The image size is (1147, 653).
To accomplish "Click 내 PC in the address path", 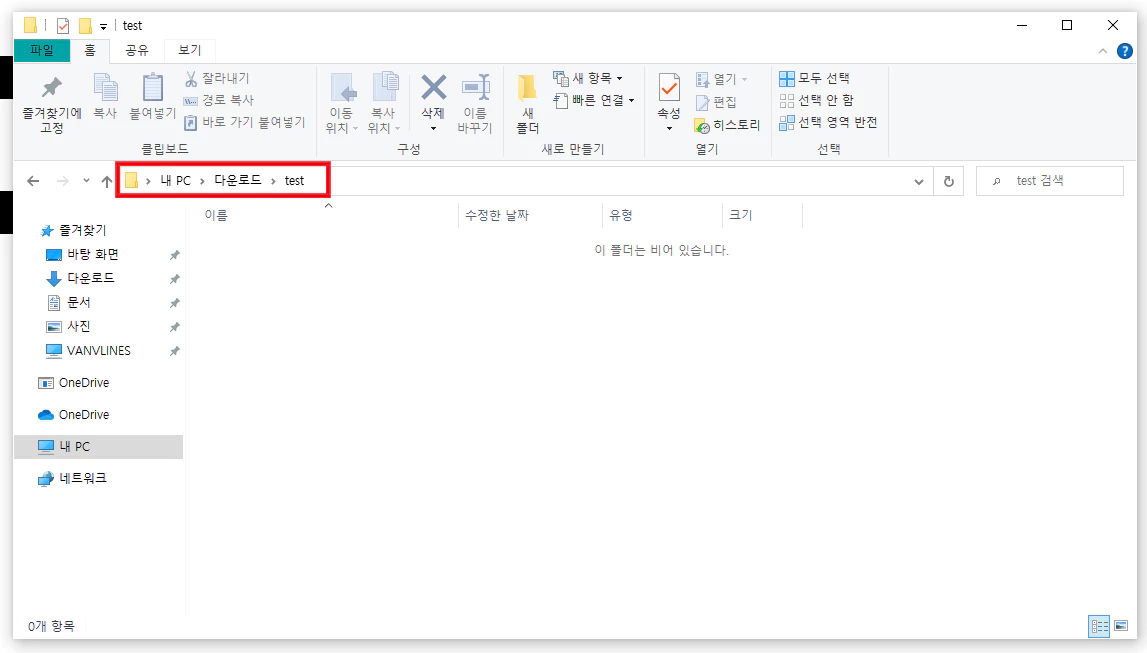I will point(176,181).
